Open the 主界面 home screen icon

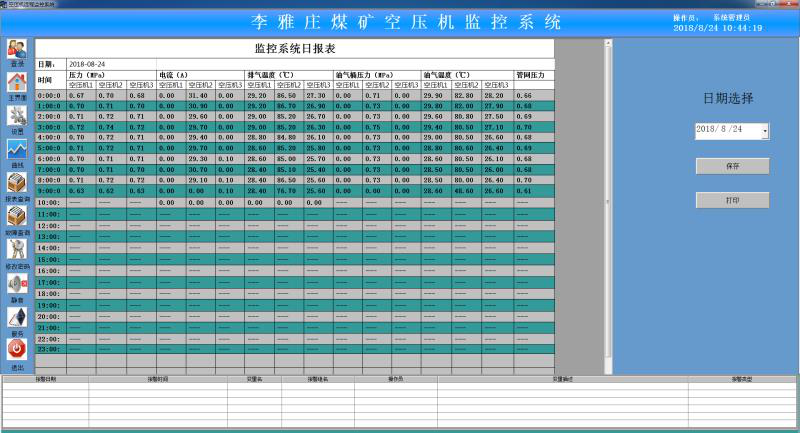(x=17, y=83)
